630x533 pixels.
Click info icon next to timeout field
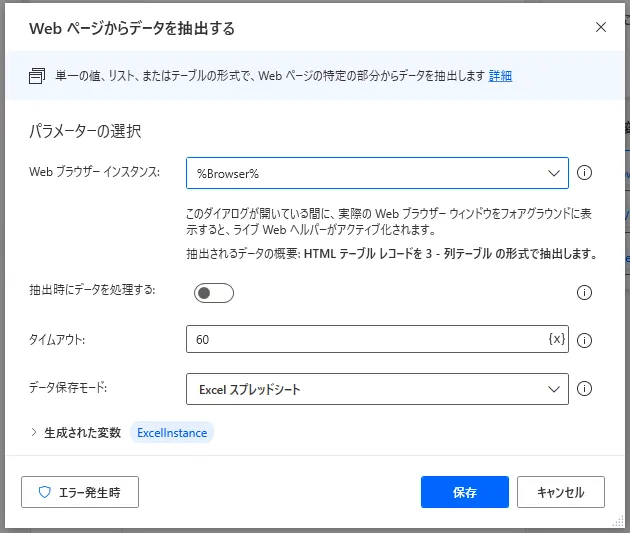[584, 340]
